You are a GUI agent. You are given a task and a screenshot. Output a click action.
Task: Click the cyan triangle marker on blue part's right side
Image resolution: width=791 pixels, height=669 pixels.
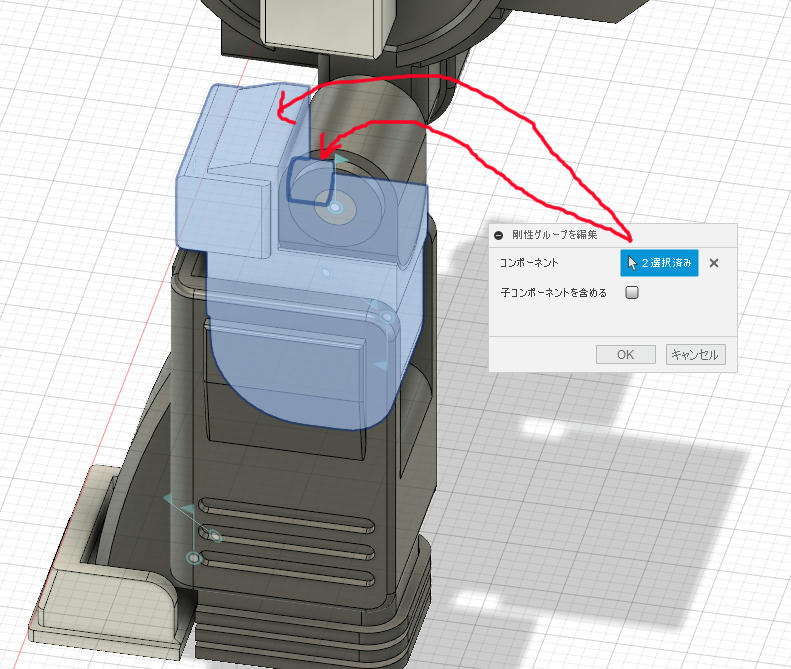381,365
